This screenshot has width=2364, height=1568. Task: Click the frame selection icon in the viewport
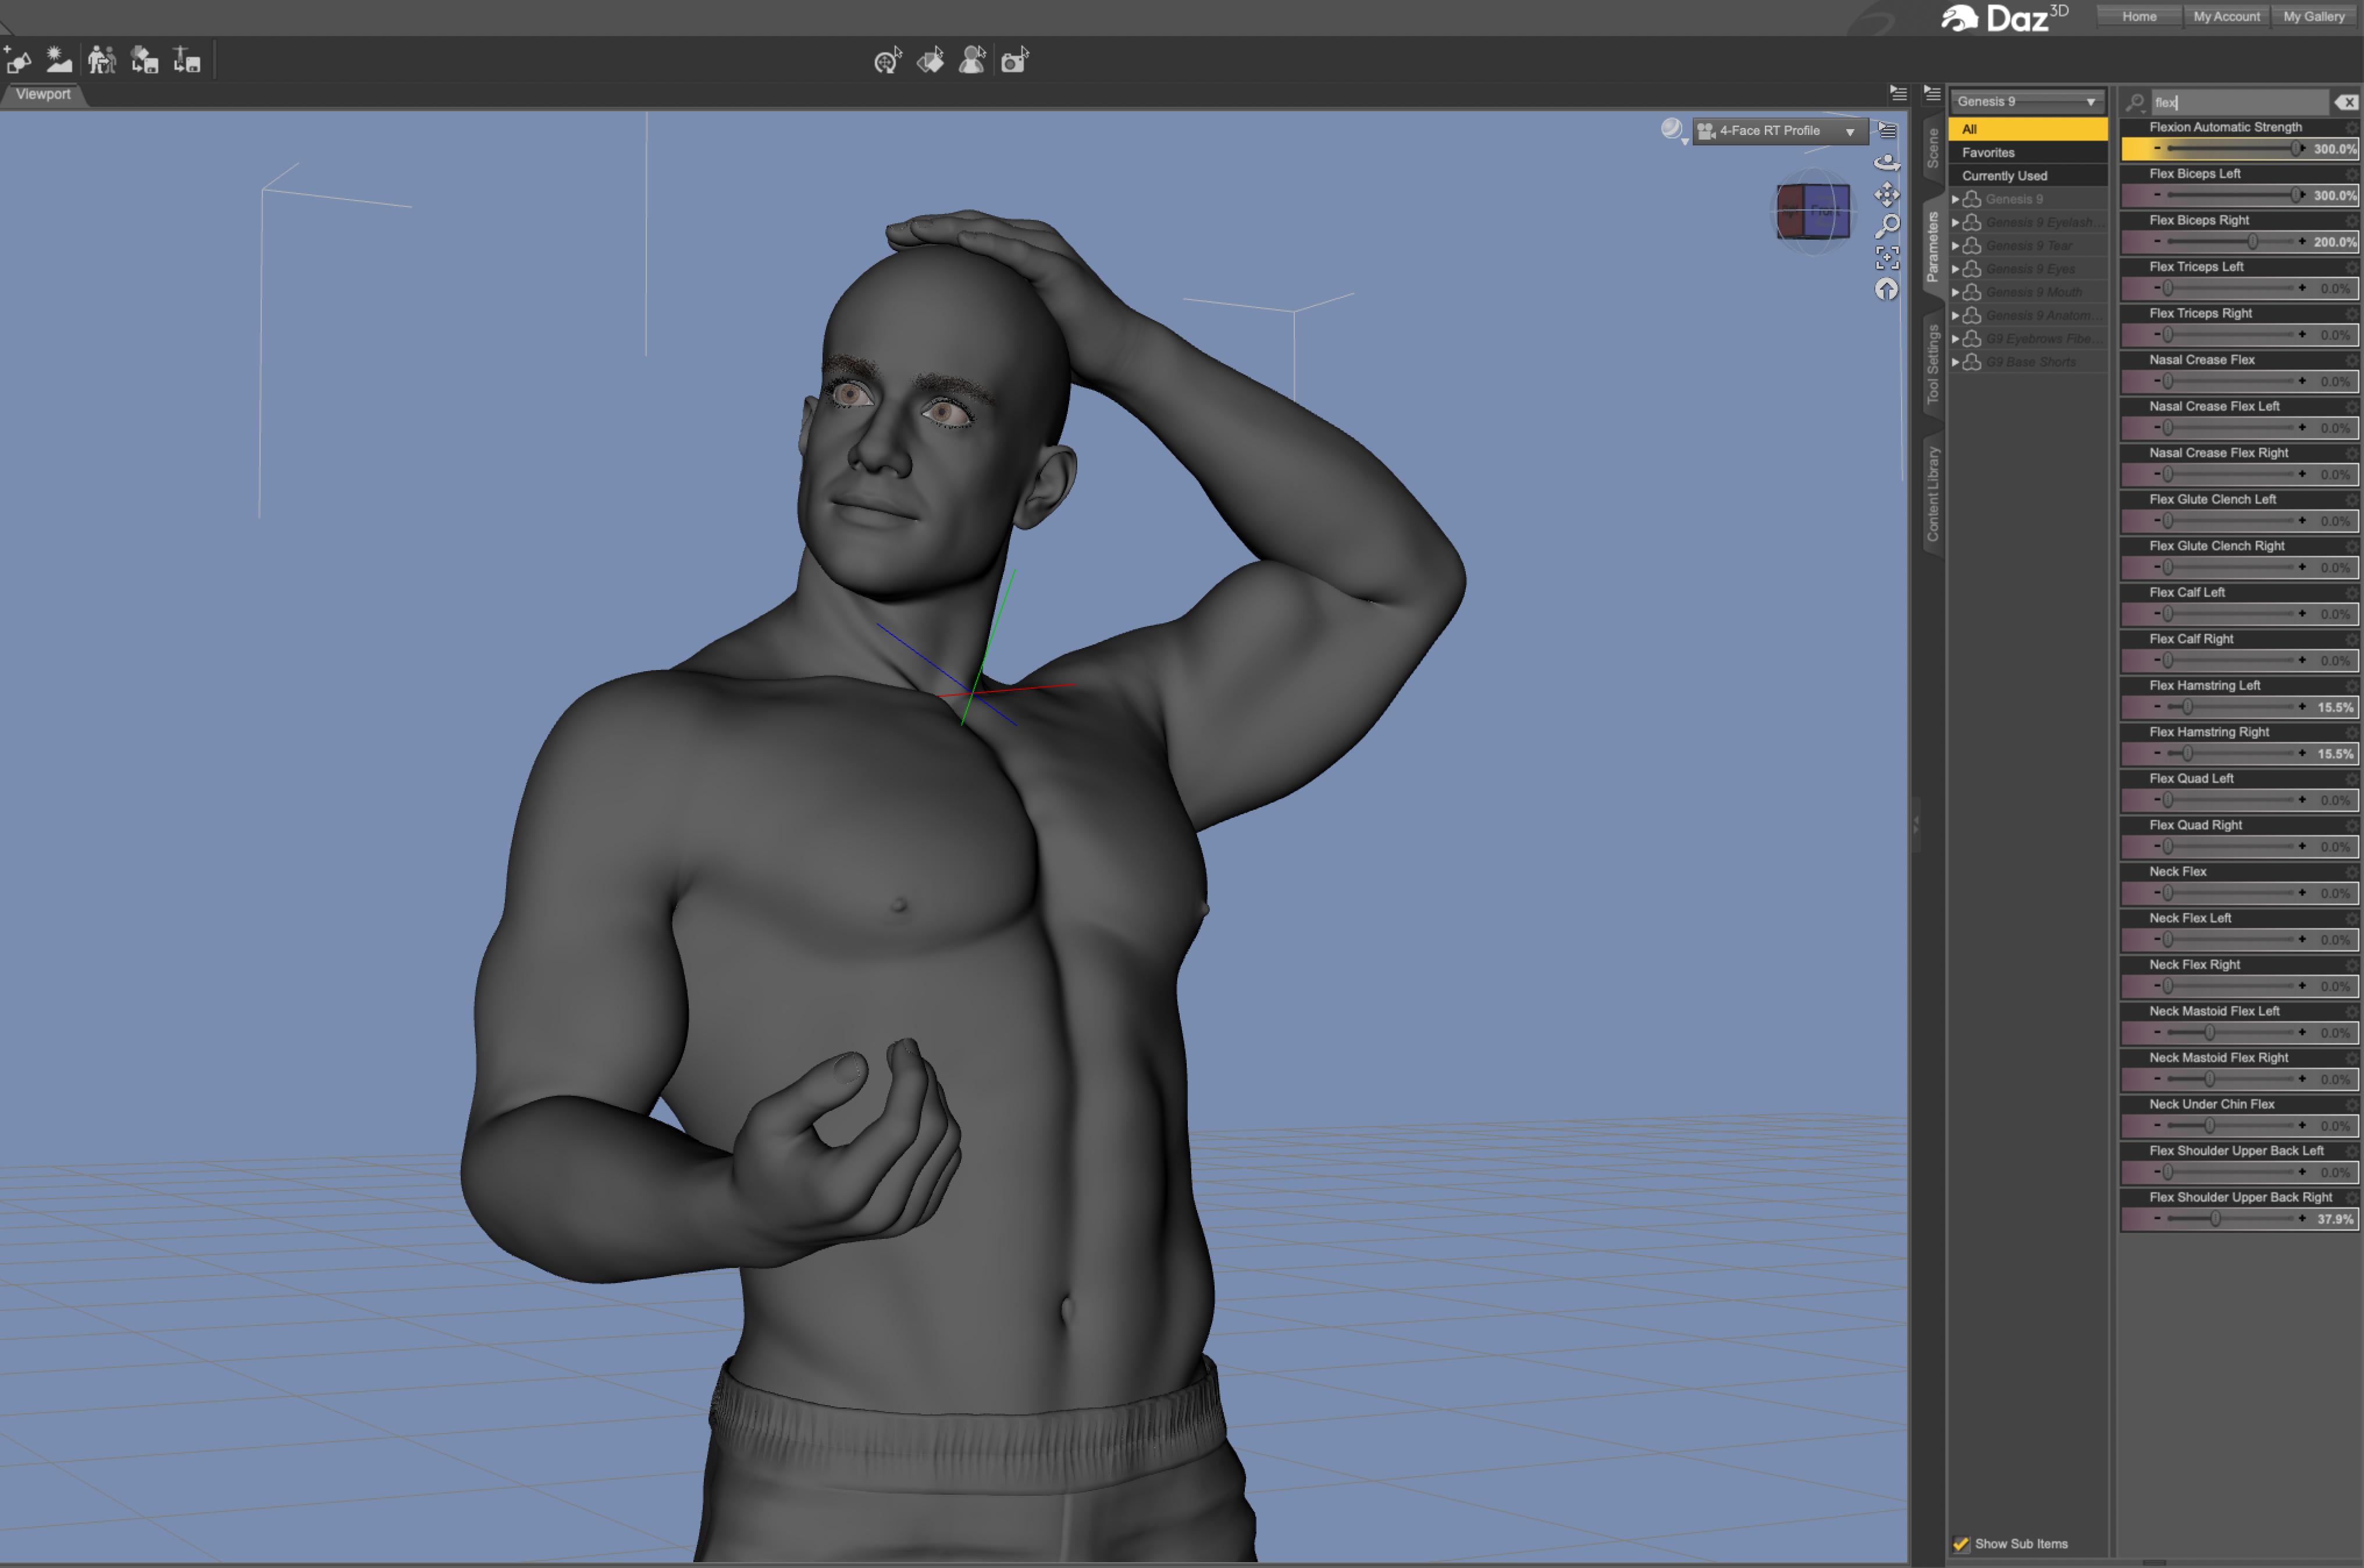tap(1886, 258)
